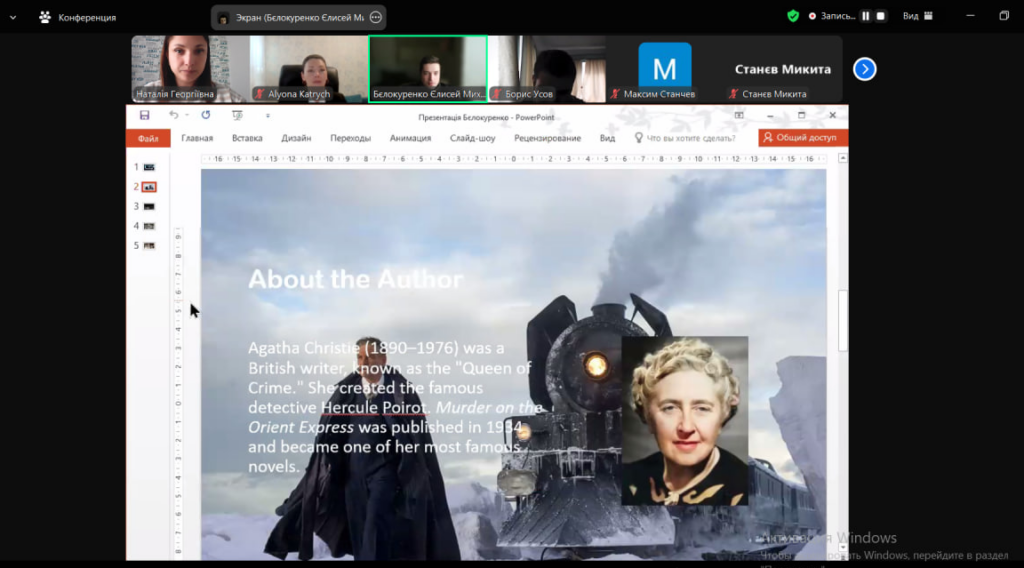The width and height of the screenshot is (1024, 568).
Task: Open Customize Quick Access Toolbar dropdown
Action: click(268, 116)
